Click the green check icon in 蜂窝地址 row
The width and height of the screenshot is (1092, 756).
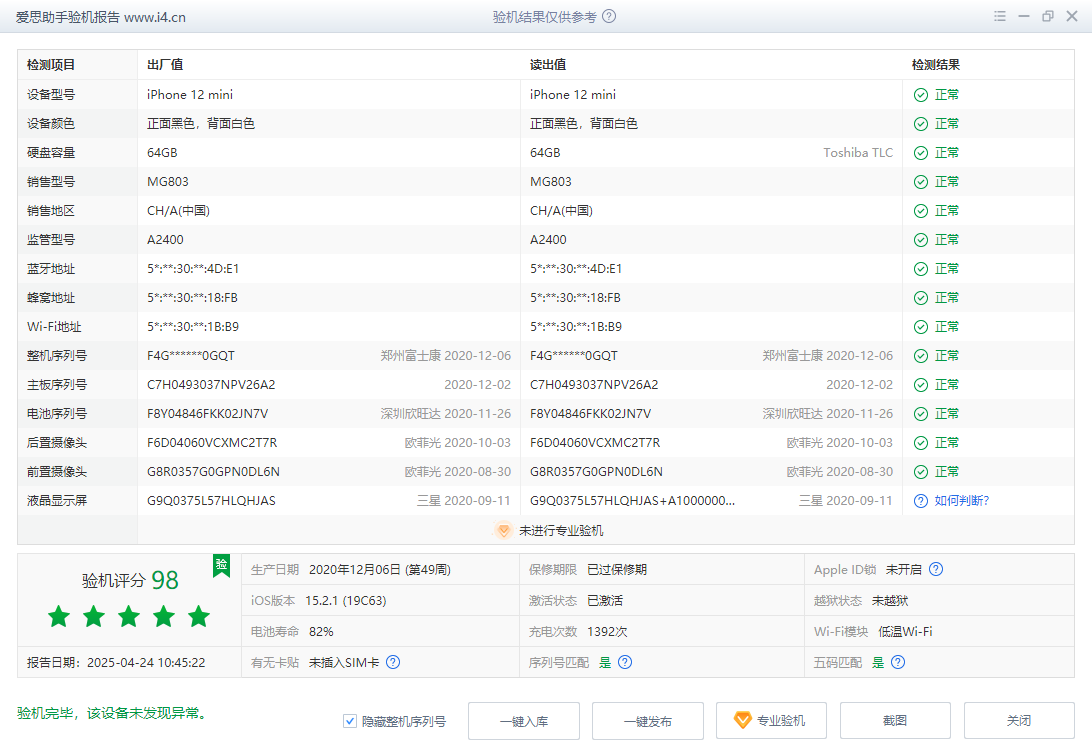pos(921,298)
